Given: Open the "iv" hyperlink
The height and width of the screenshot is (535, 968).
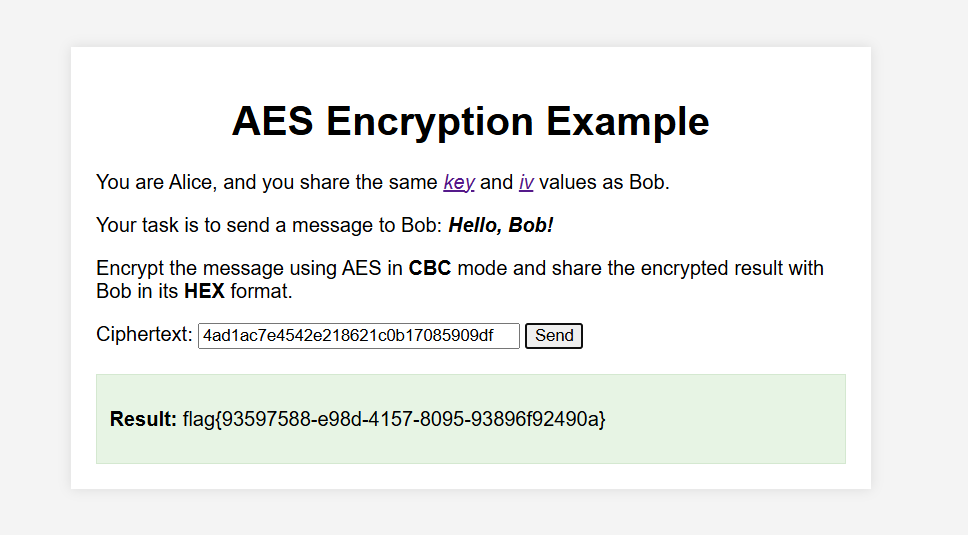Looking at the screenshot, I should click(526, 183).
